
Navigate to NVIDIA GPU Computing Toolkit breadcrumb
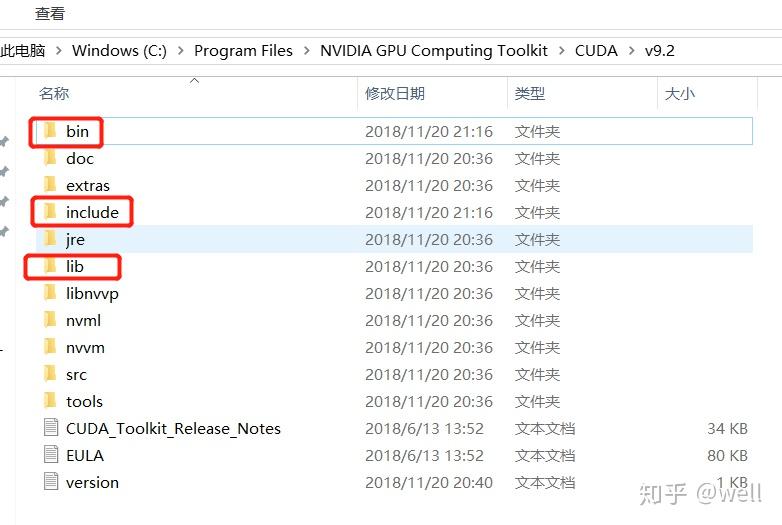434,51
